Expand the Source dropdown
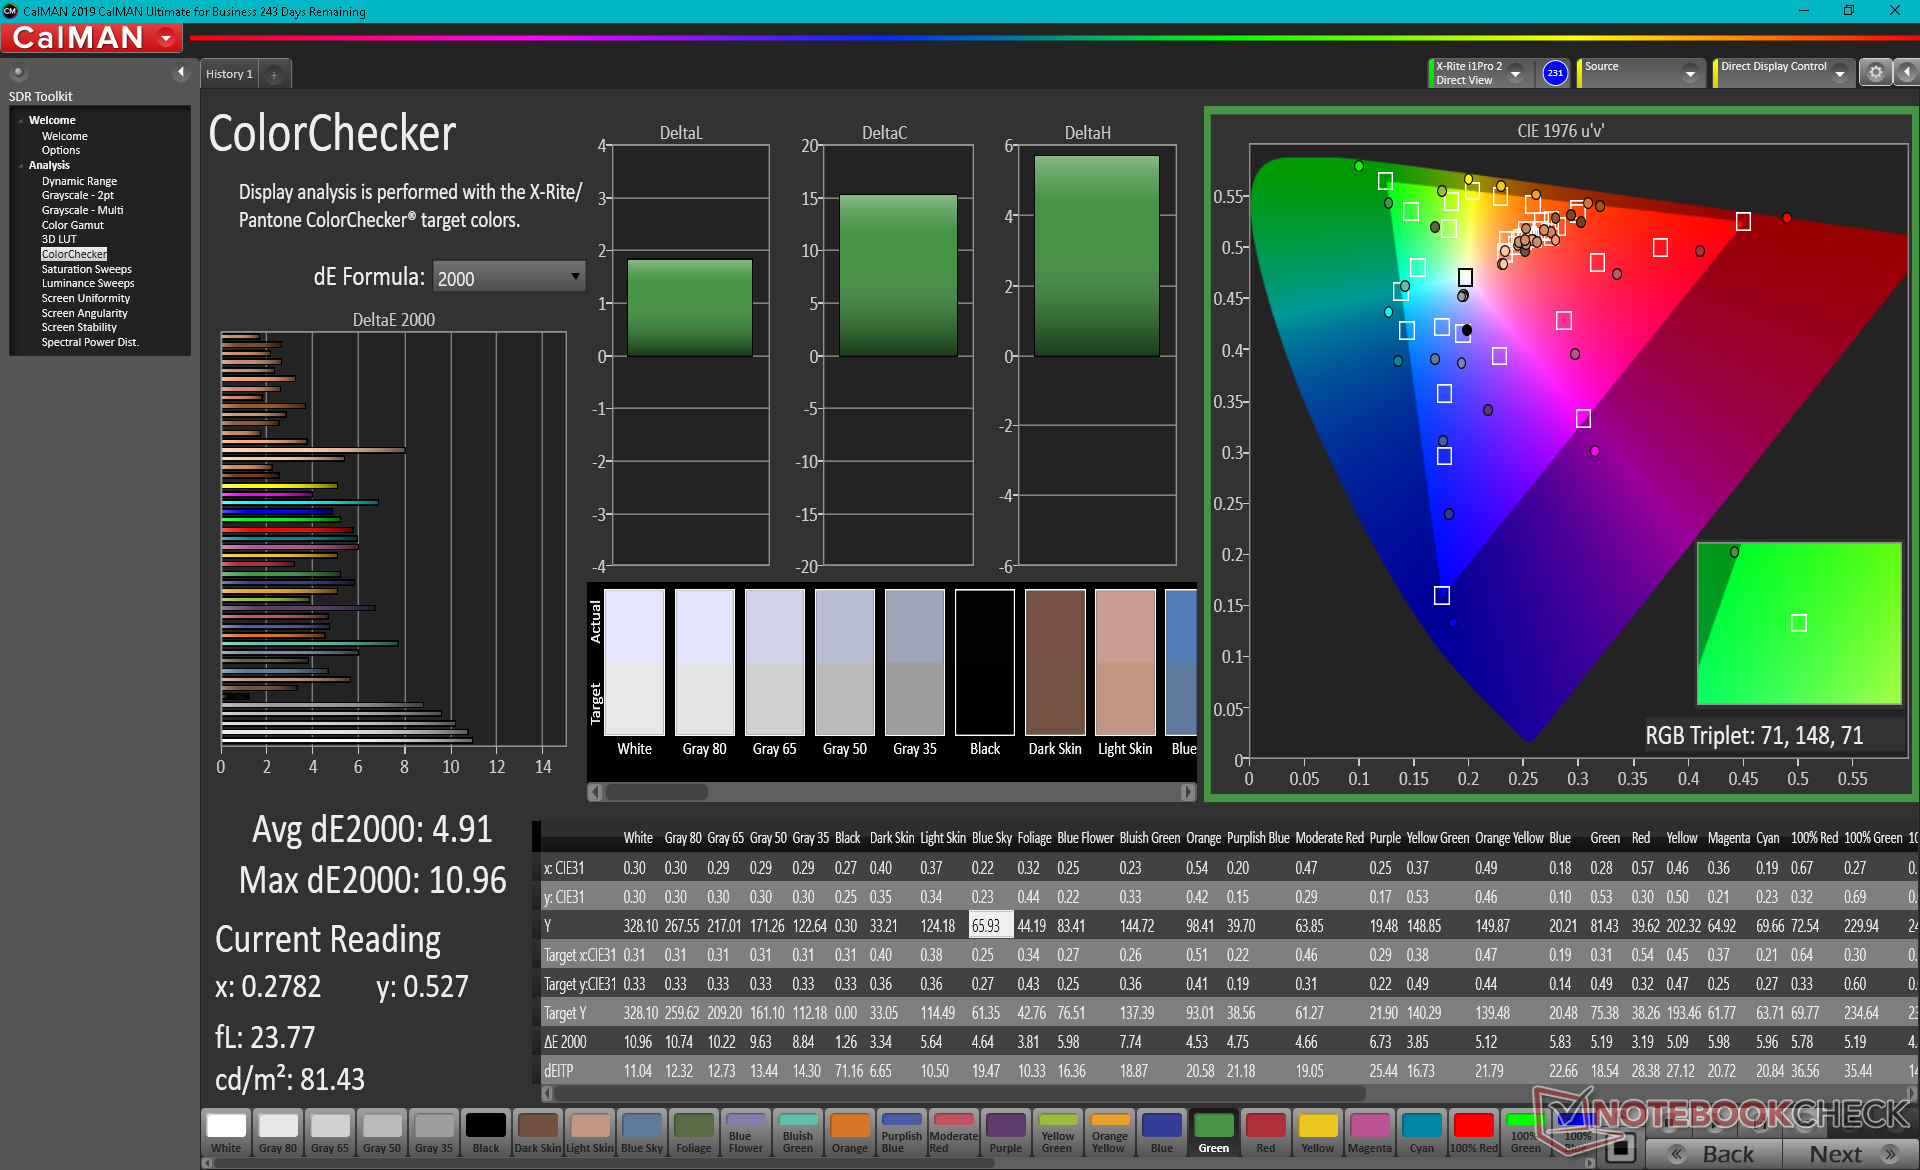Viewport: 1920px width, 1170px height. click(x=1689, y=74)
